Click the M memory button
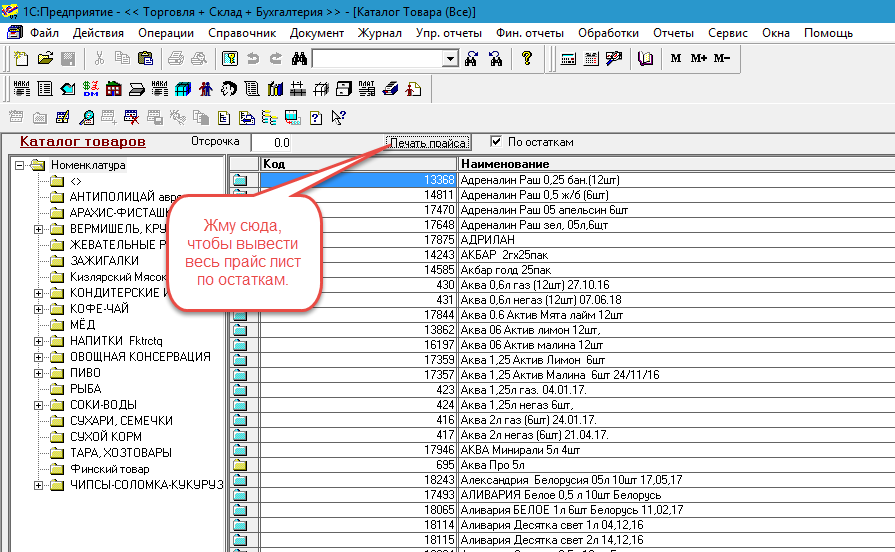Viewport: 895px width, 552px height. [676, 58]
